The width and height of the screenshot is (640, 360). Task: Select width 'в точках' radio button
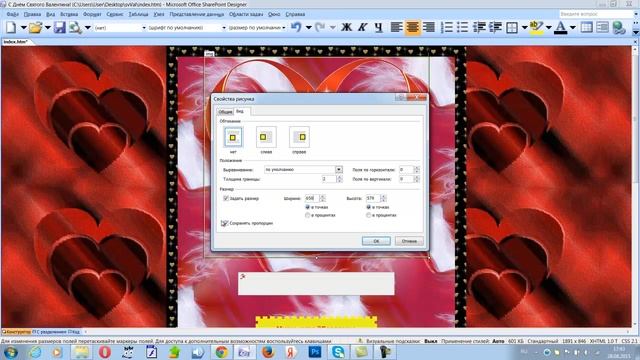pyautogui.click(x=308, y=207)
